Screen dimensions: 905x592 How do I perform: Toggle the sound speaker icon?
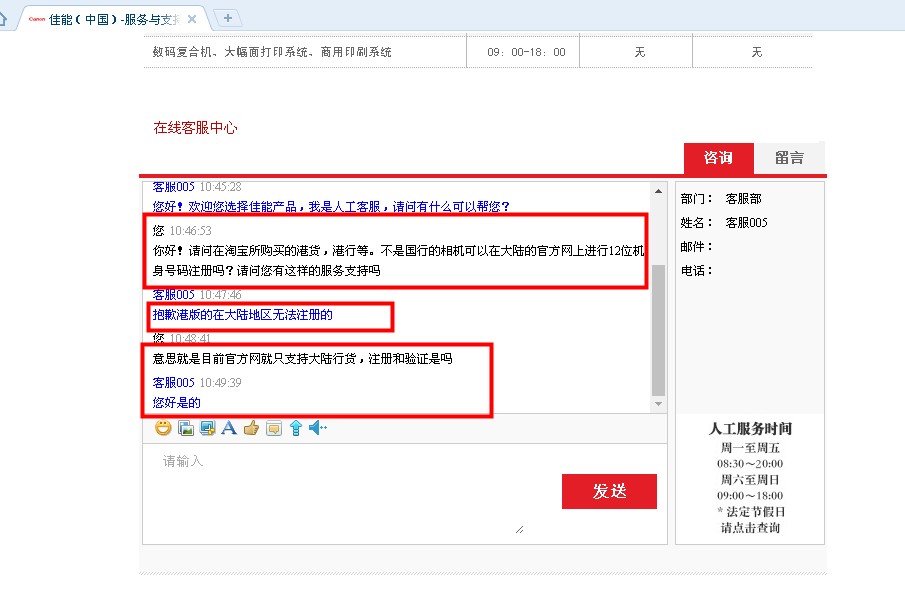click(x=317, y=428)
